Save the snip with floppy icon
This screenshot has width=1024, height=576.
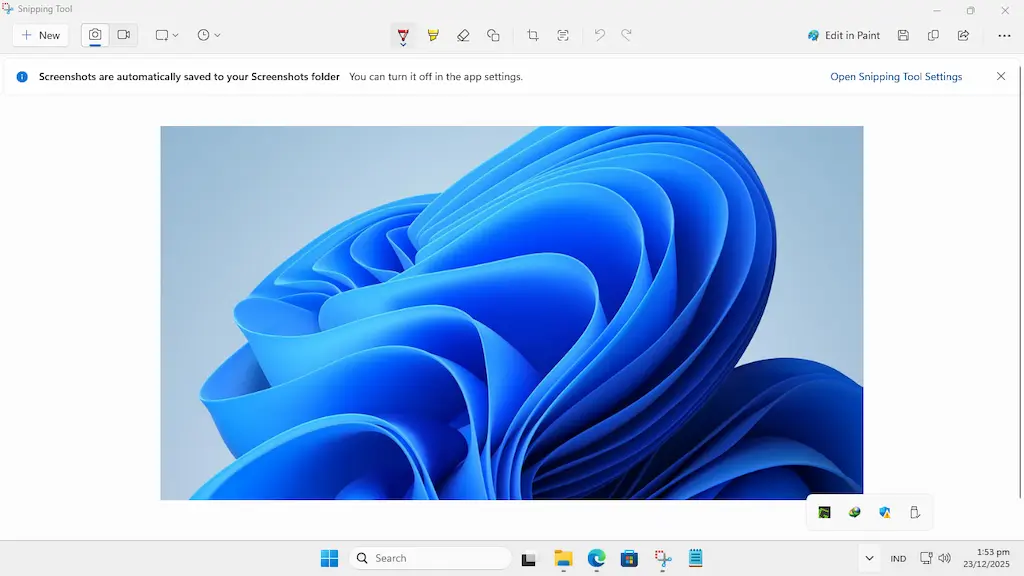click(903, 35)
